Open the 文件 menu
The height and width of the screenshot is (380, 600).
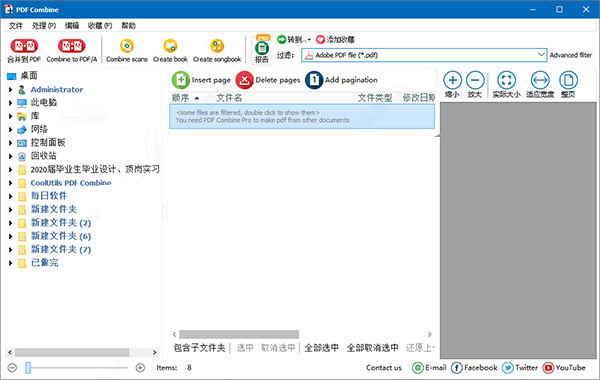(16, 26)
